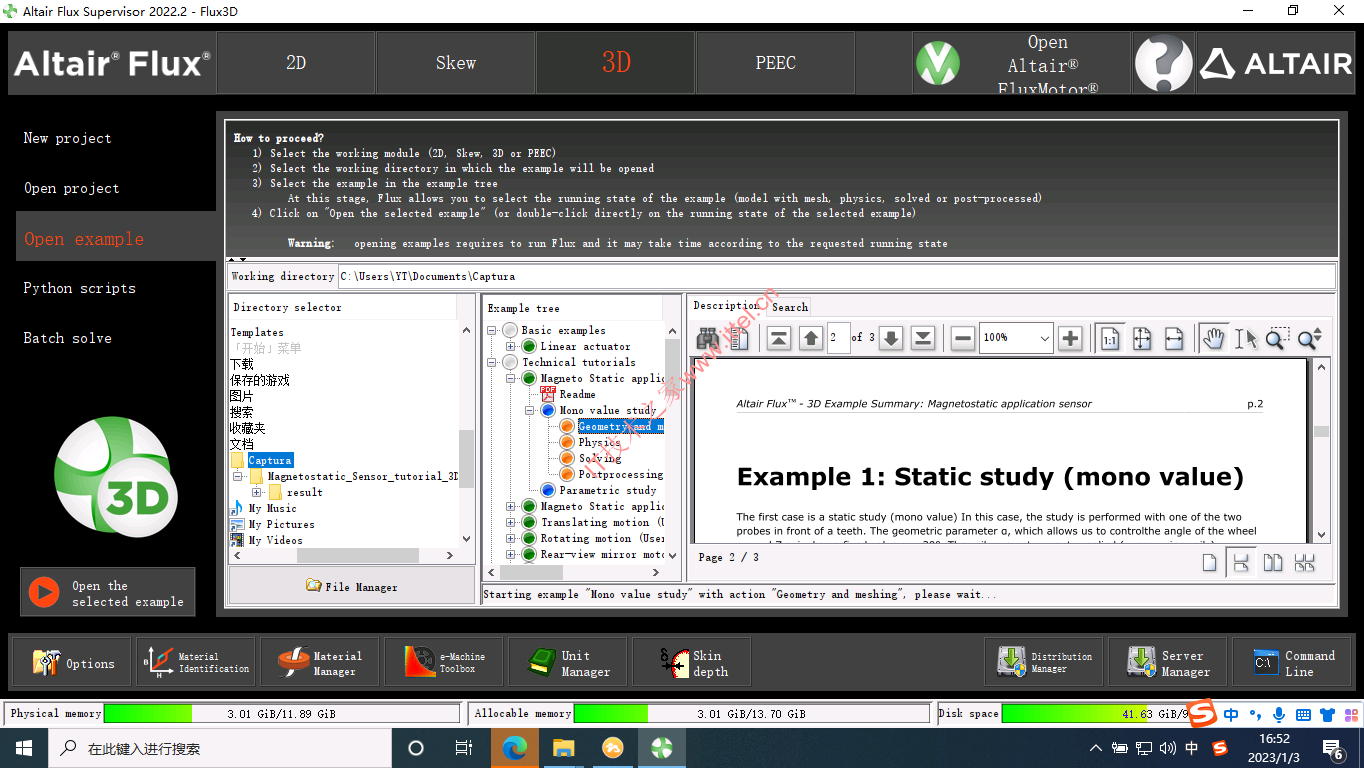Activate the hand pan tool
The height and width of the screenshot is (768, 1364).
click(1214, 338)
